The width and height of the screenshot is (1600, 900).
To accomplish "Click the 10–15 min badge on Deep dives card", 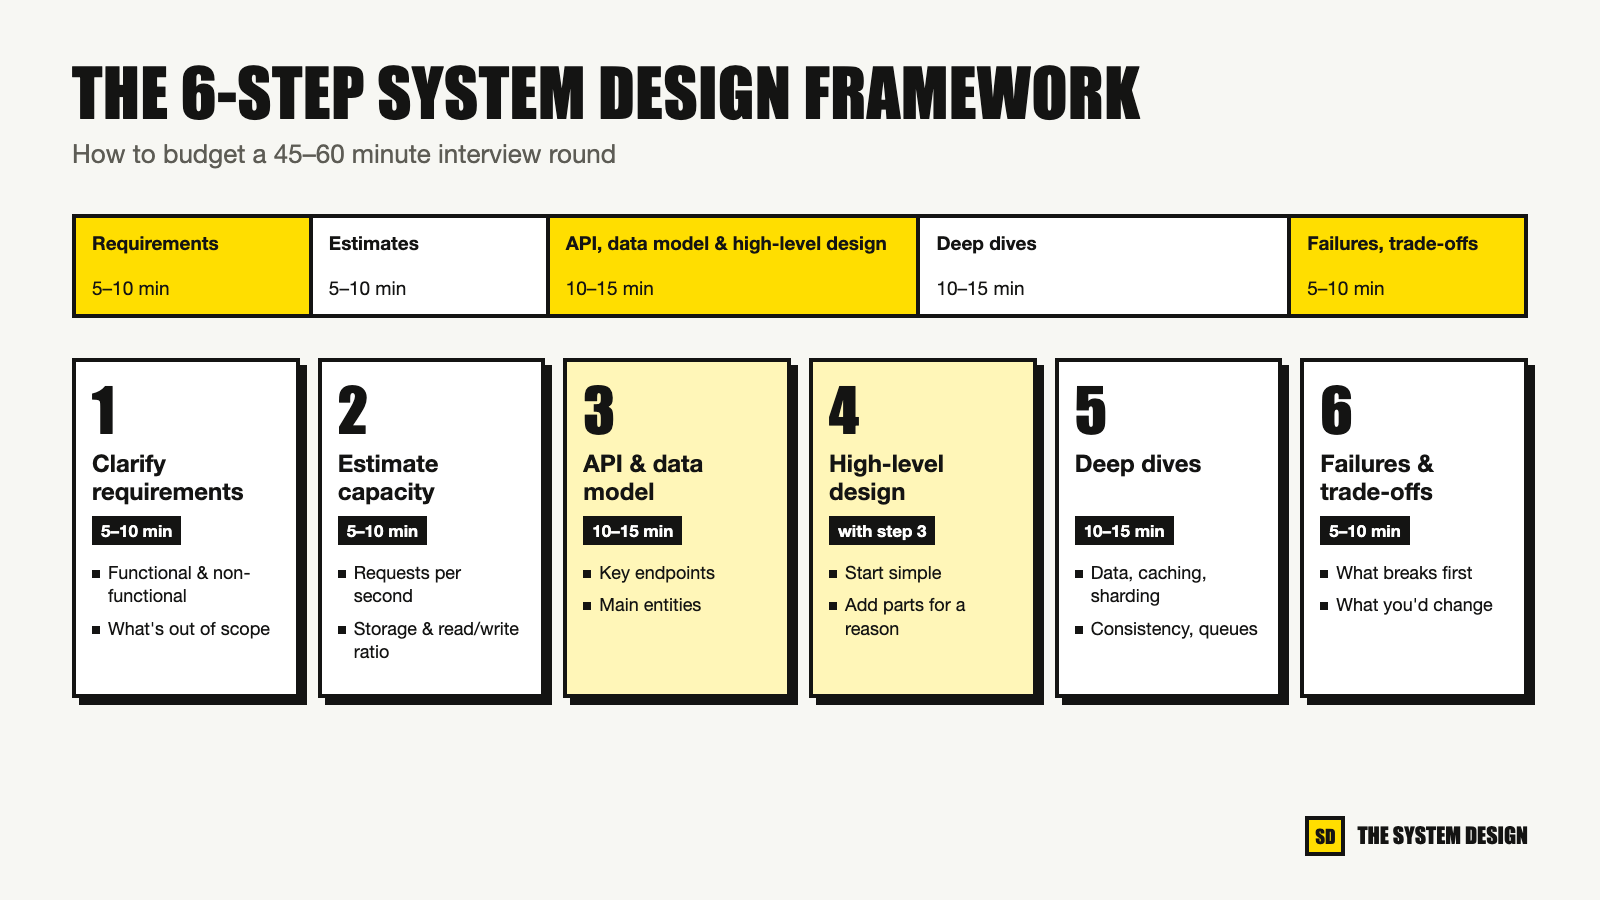I will tap(1124, 531).
